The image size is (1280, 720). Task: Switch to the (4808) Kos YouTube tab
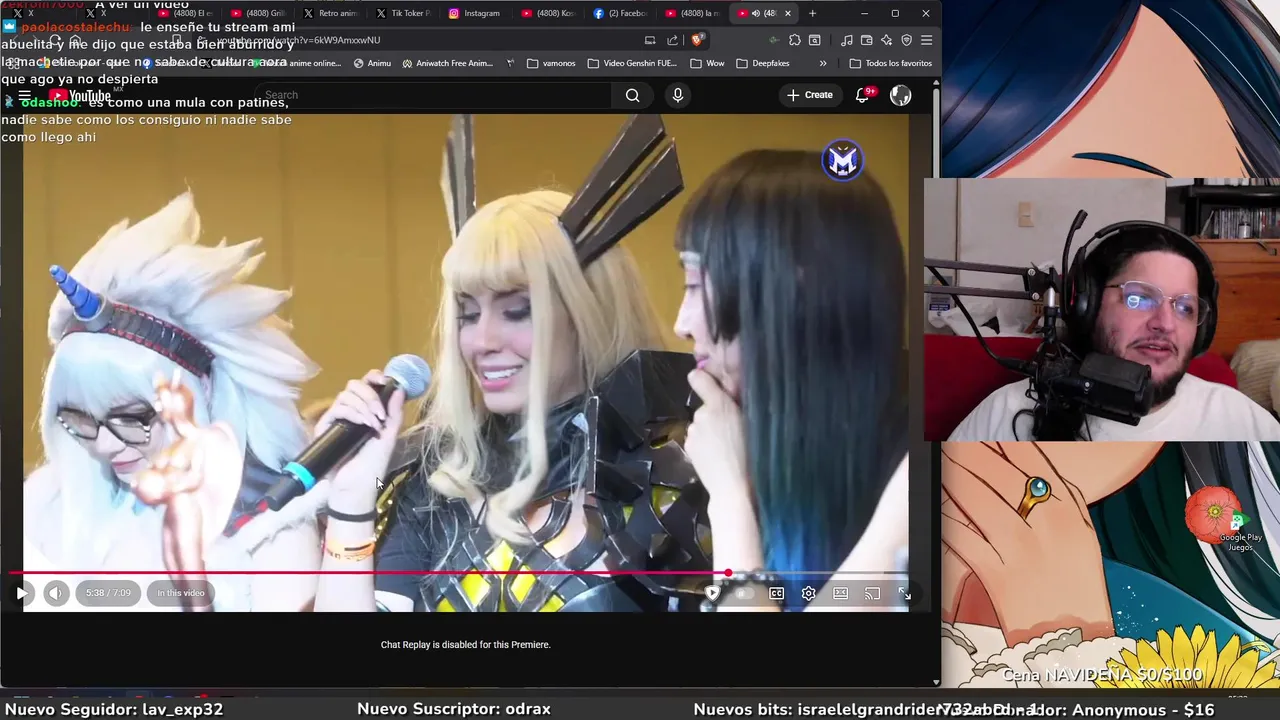pyautogui.click(x=547, y=13)
